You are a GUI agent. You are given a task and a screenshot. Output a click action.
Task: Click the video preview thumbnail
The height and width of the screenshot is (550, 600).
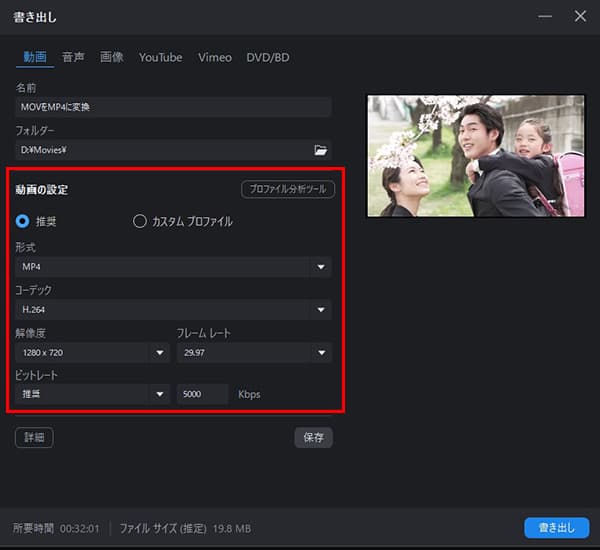click(x=476, y=156)
